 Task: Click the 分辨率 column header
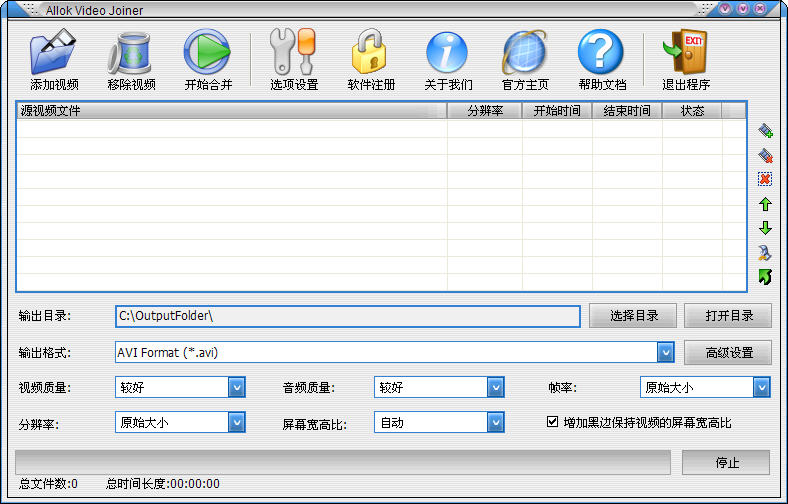[484, 111]
